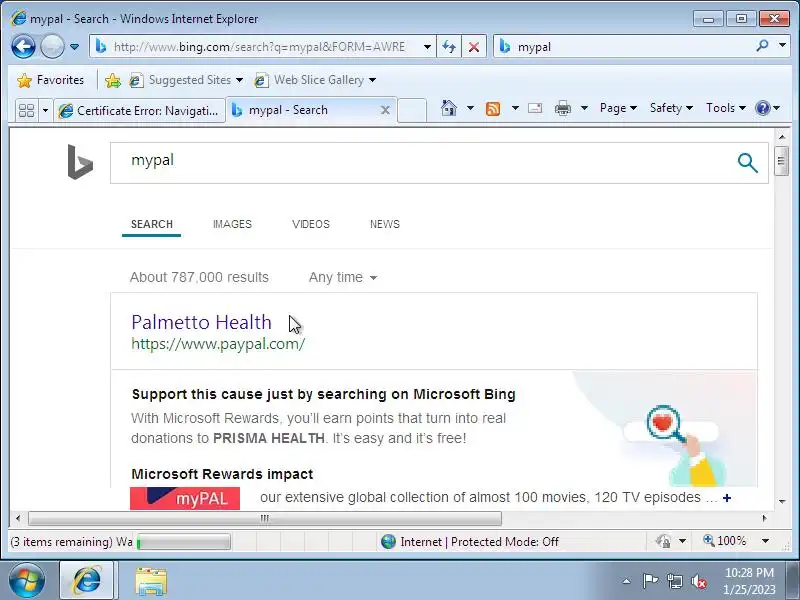The width and height of the screenshot is (800, 600).
Task: Click the magnifier icon in IE search box
Action: point(762,46)
